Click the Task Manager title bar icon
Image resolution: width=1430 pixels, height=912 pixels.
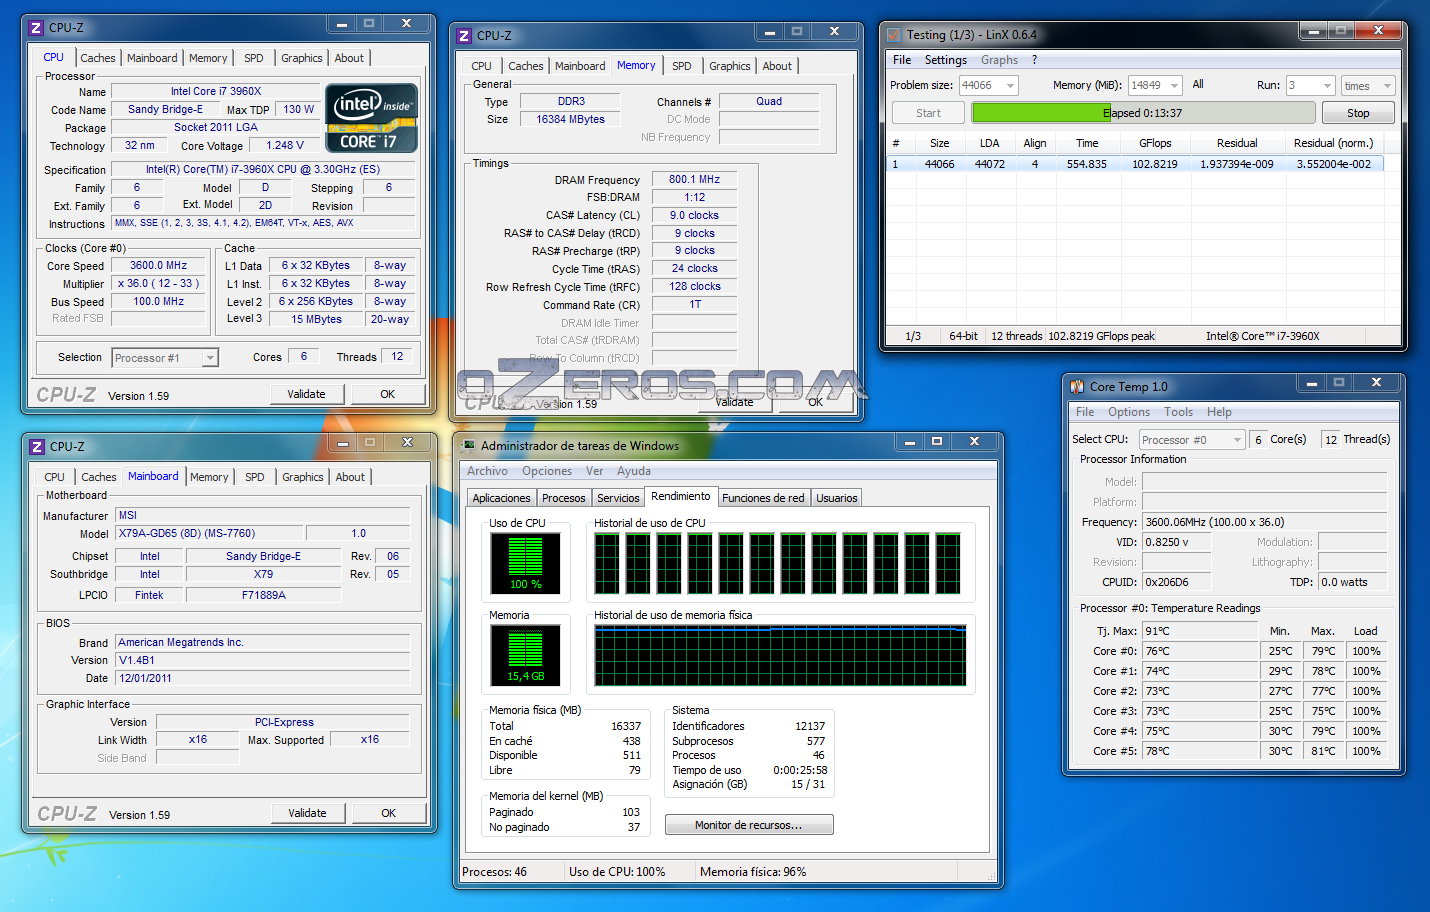point(467,446)
